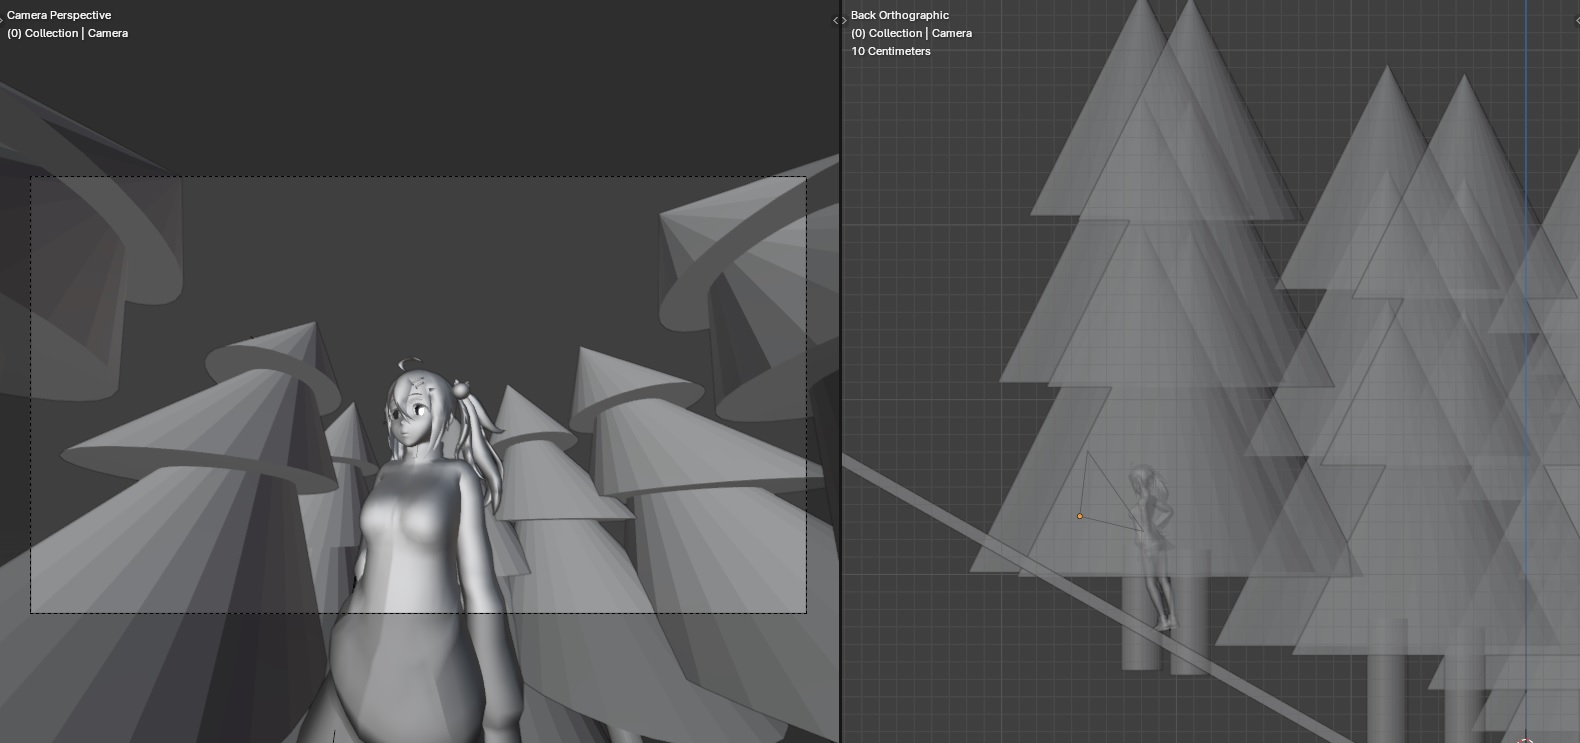The width and height of the screenshot is (1580, 743).
Task: Expand the sidebar arrow of the camera viewport
Action: (834, 20)
